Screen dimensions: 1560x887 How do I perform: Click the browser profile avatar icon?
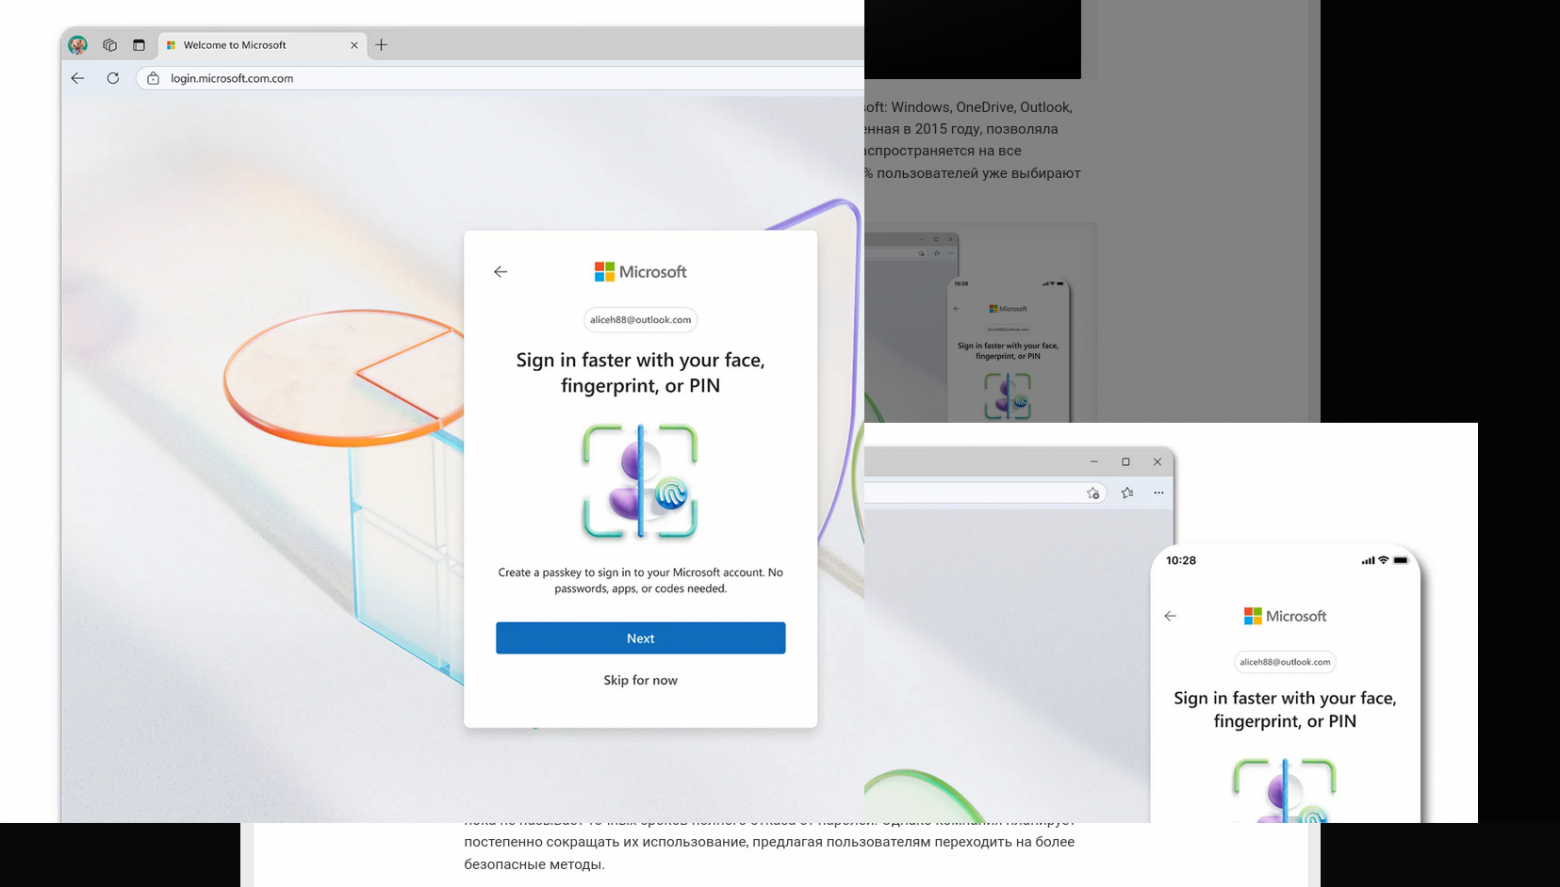78,45
